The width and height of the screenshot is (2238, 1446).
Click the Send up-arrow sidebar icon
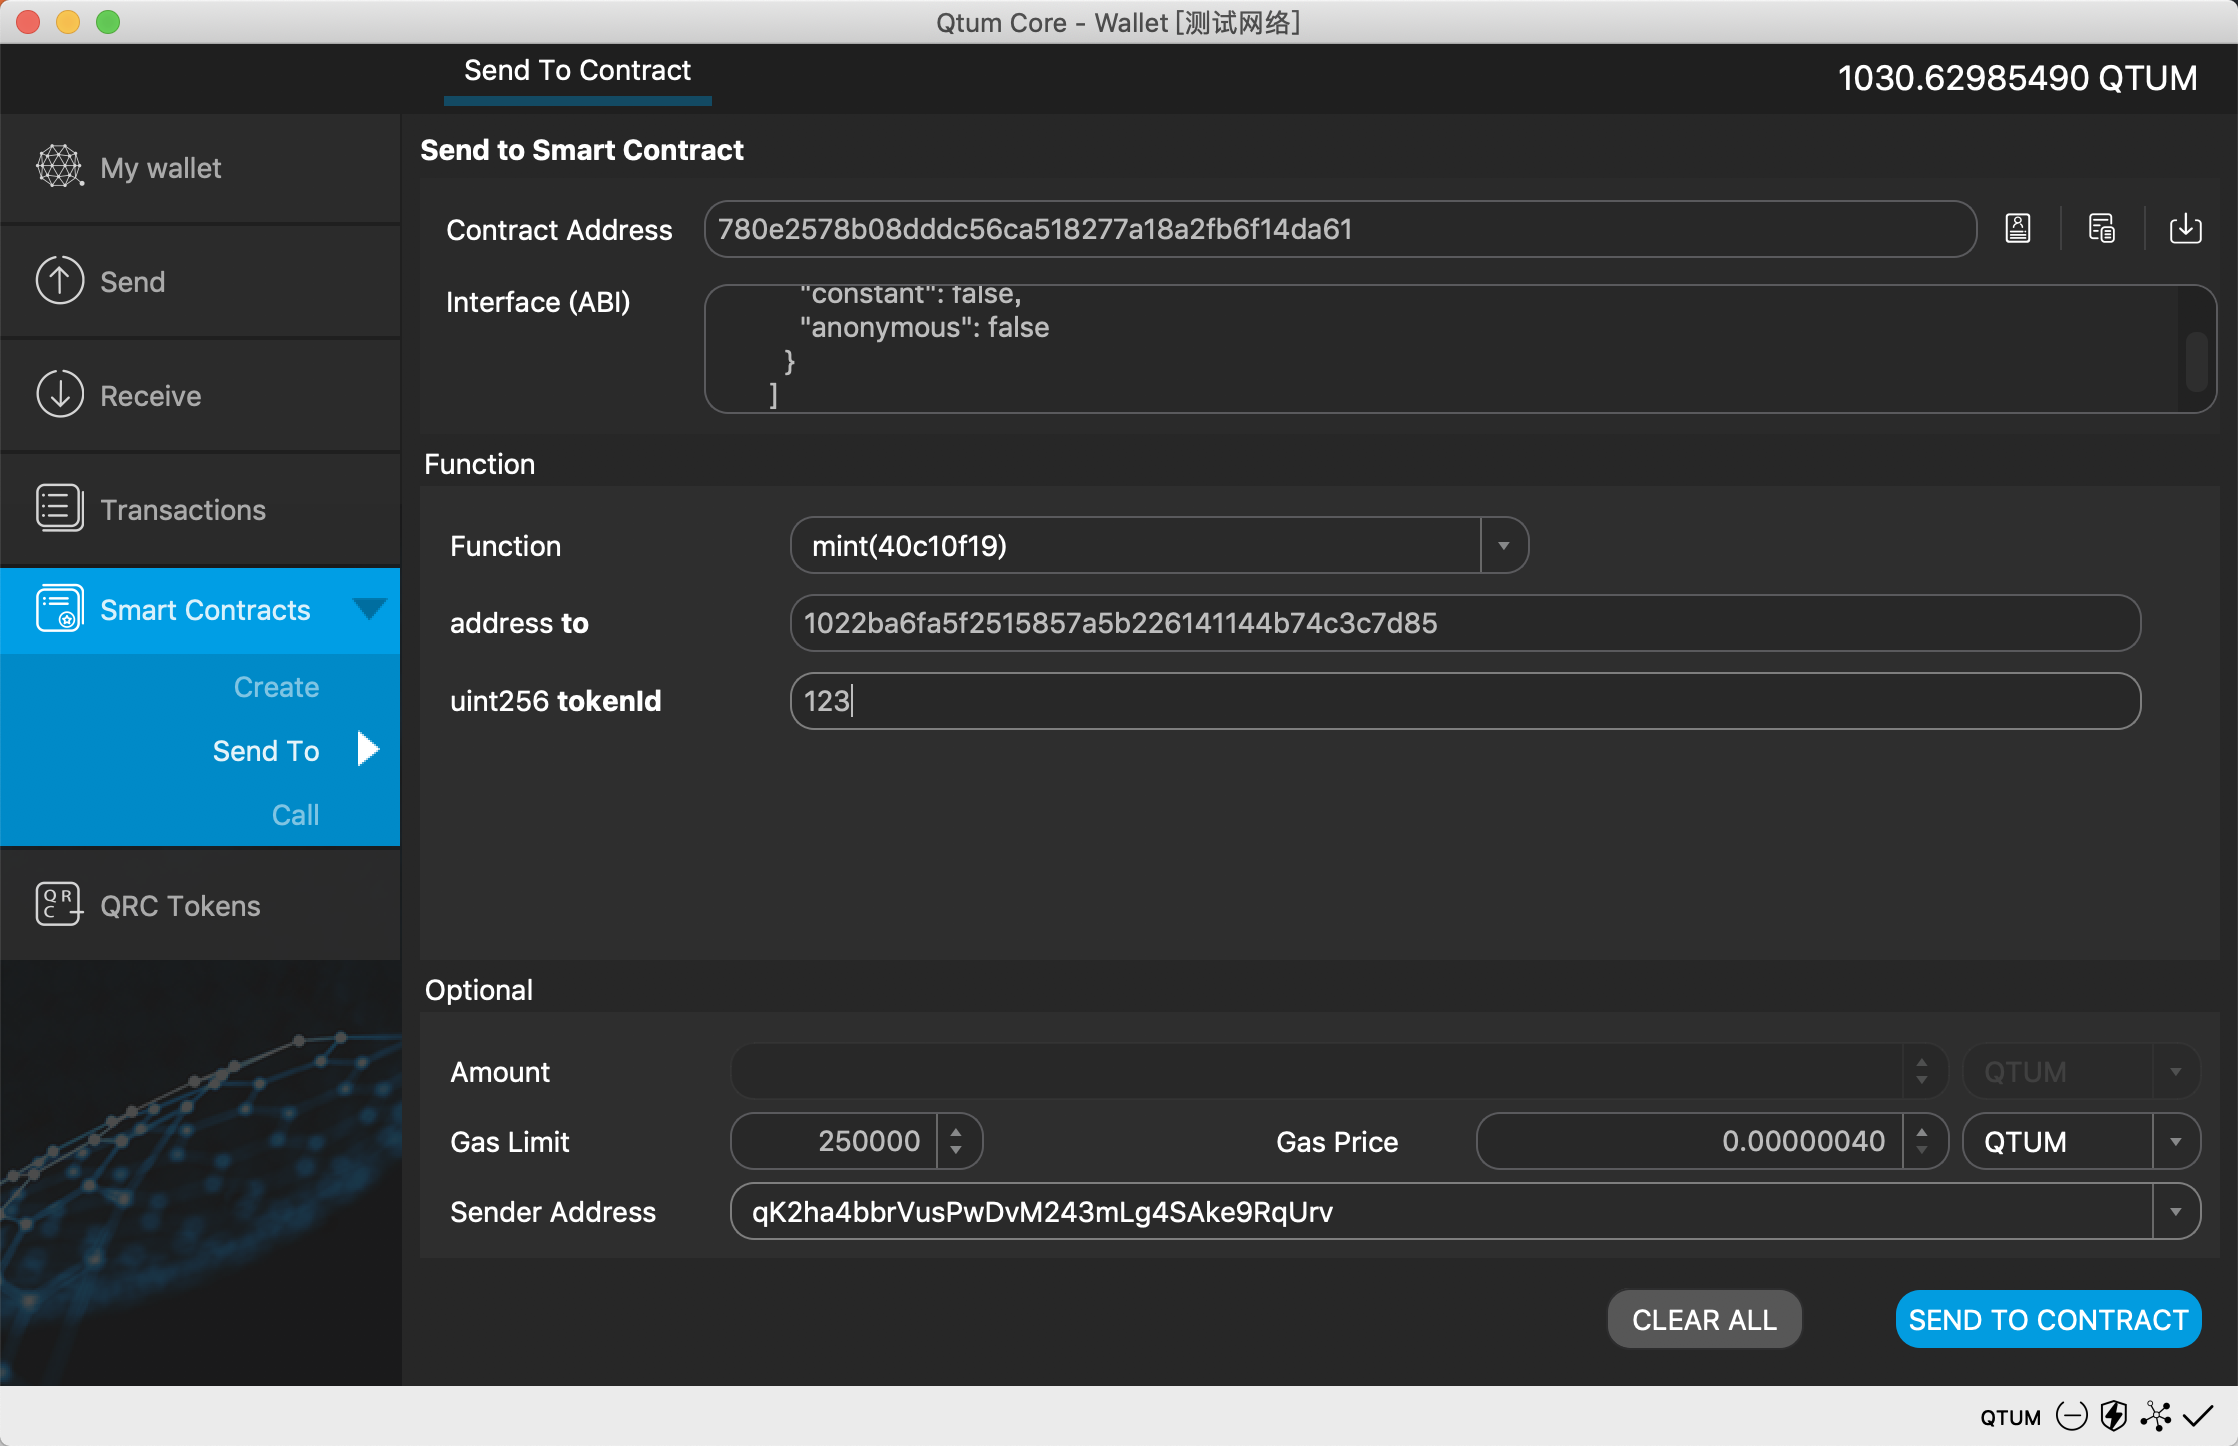tap(59, 281)
